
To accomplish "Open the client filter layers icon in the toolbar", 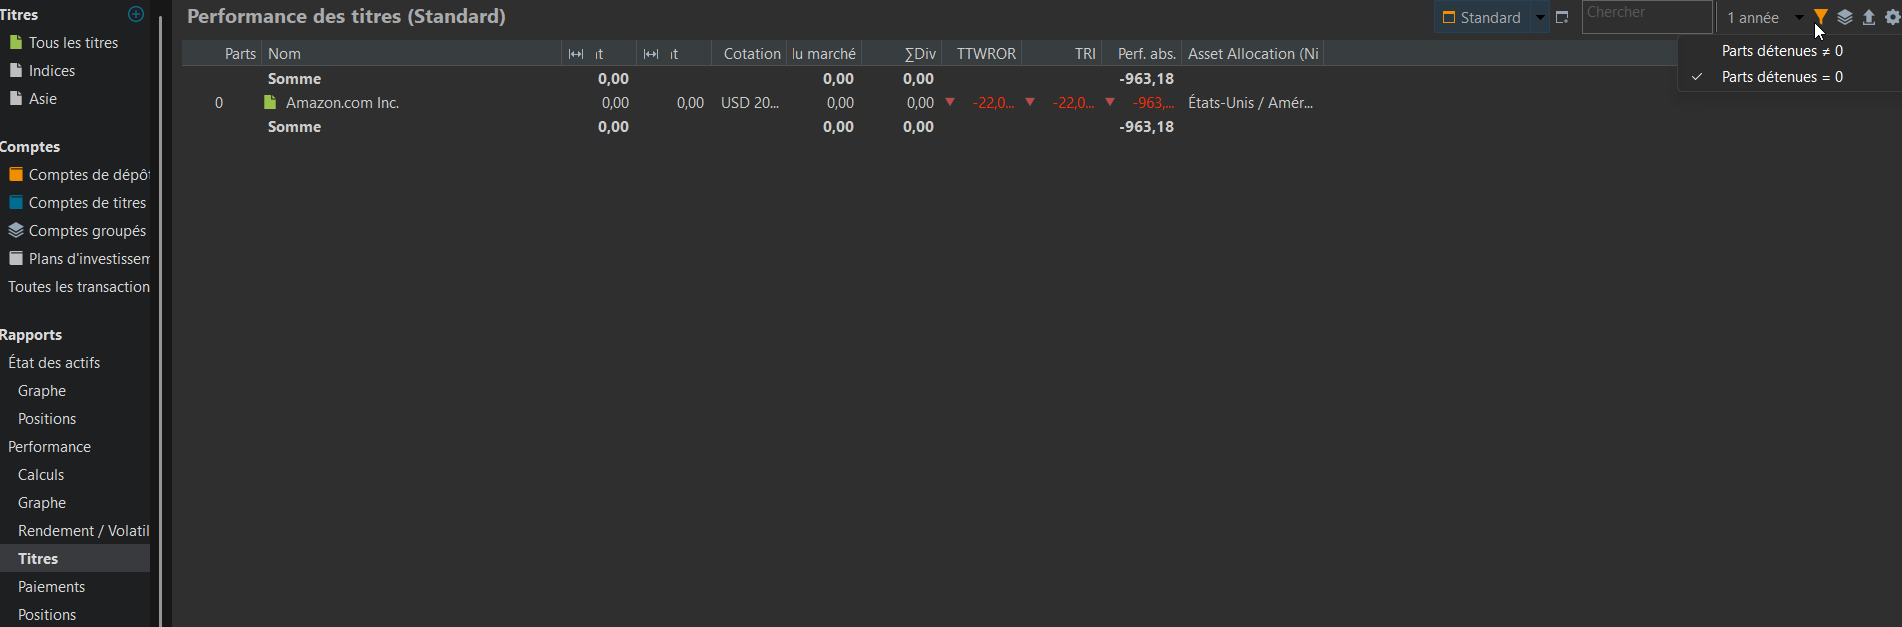I will pyautogui.click(x=1845, y=17).
